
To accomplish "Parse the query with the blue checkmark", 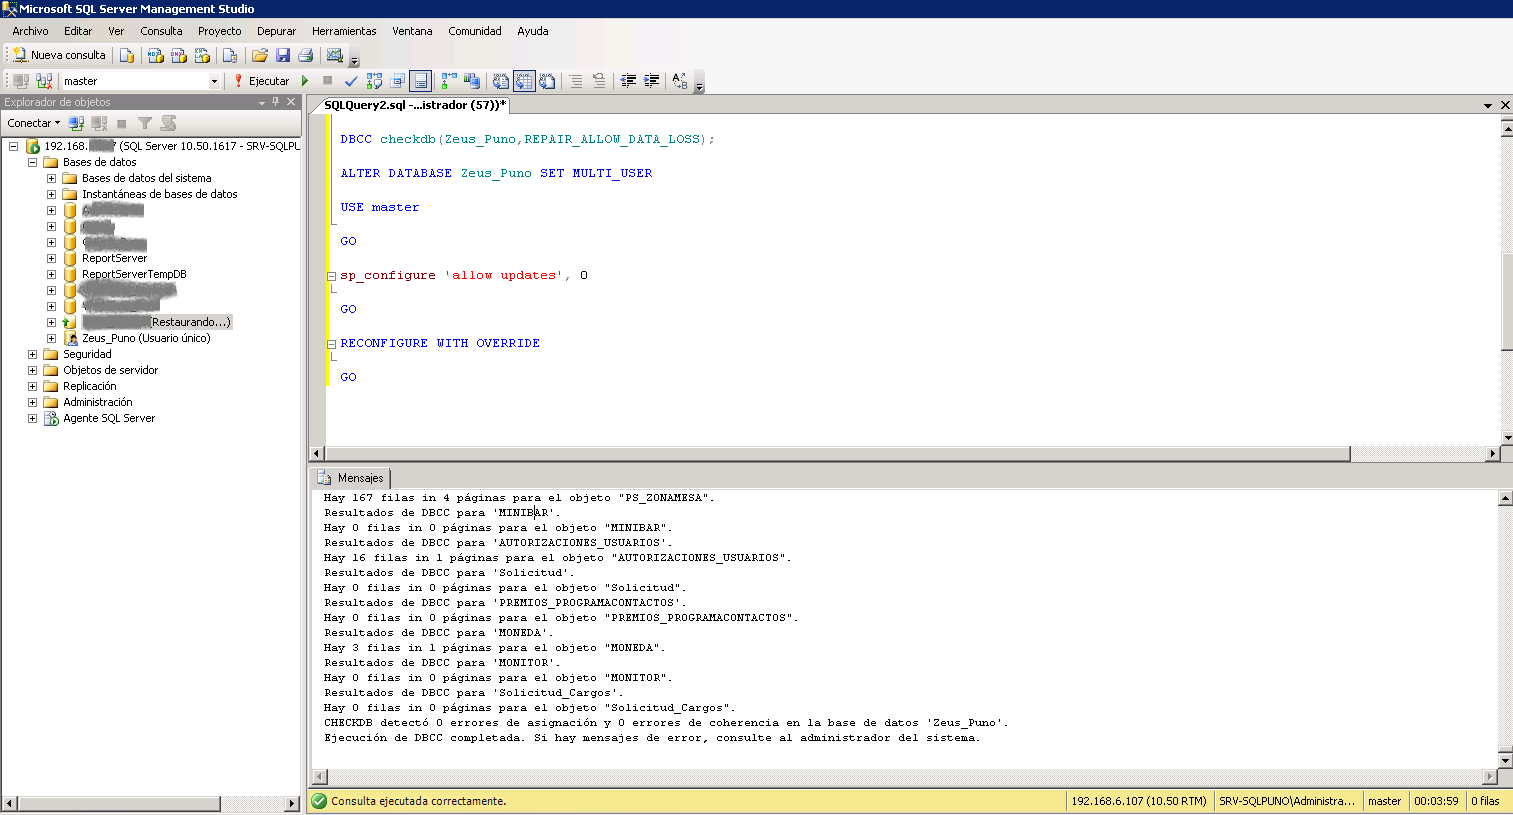I will [x=351, y=81].
